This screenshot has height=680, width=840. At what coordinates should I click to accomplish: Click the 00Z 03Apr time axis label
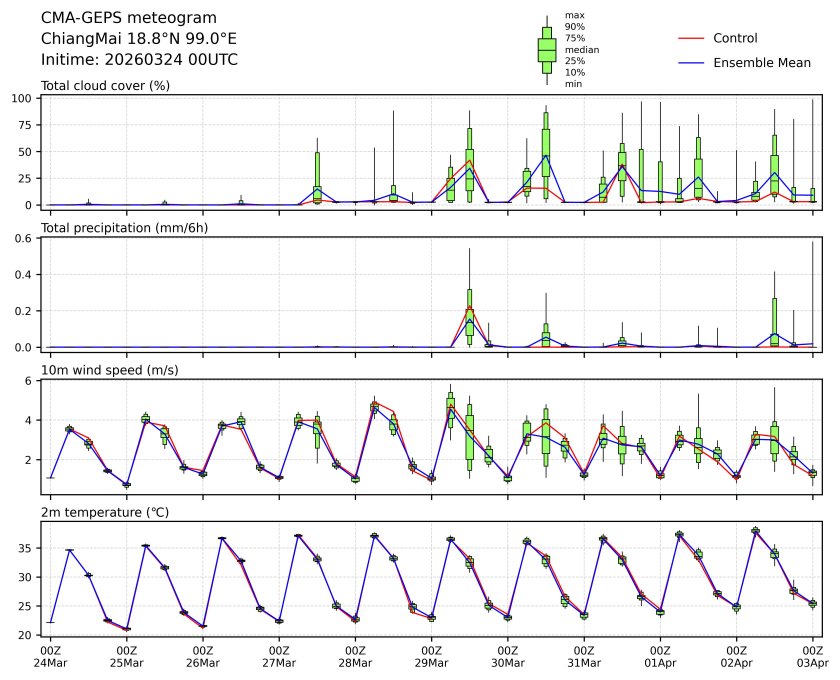click(x=812, y=656)
